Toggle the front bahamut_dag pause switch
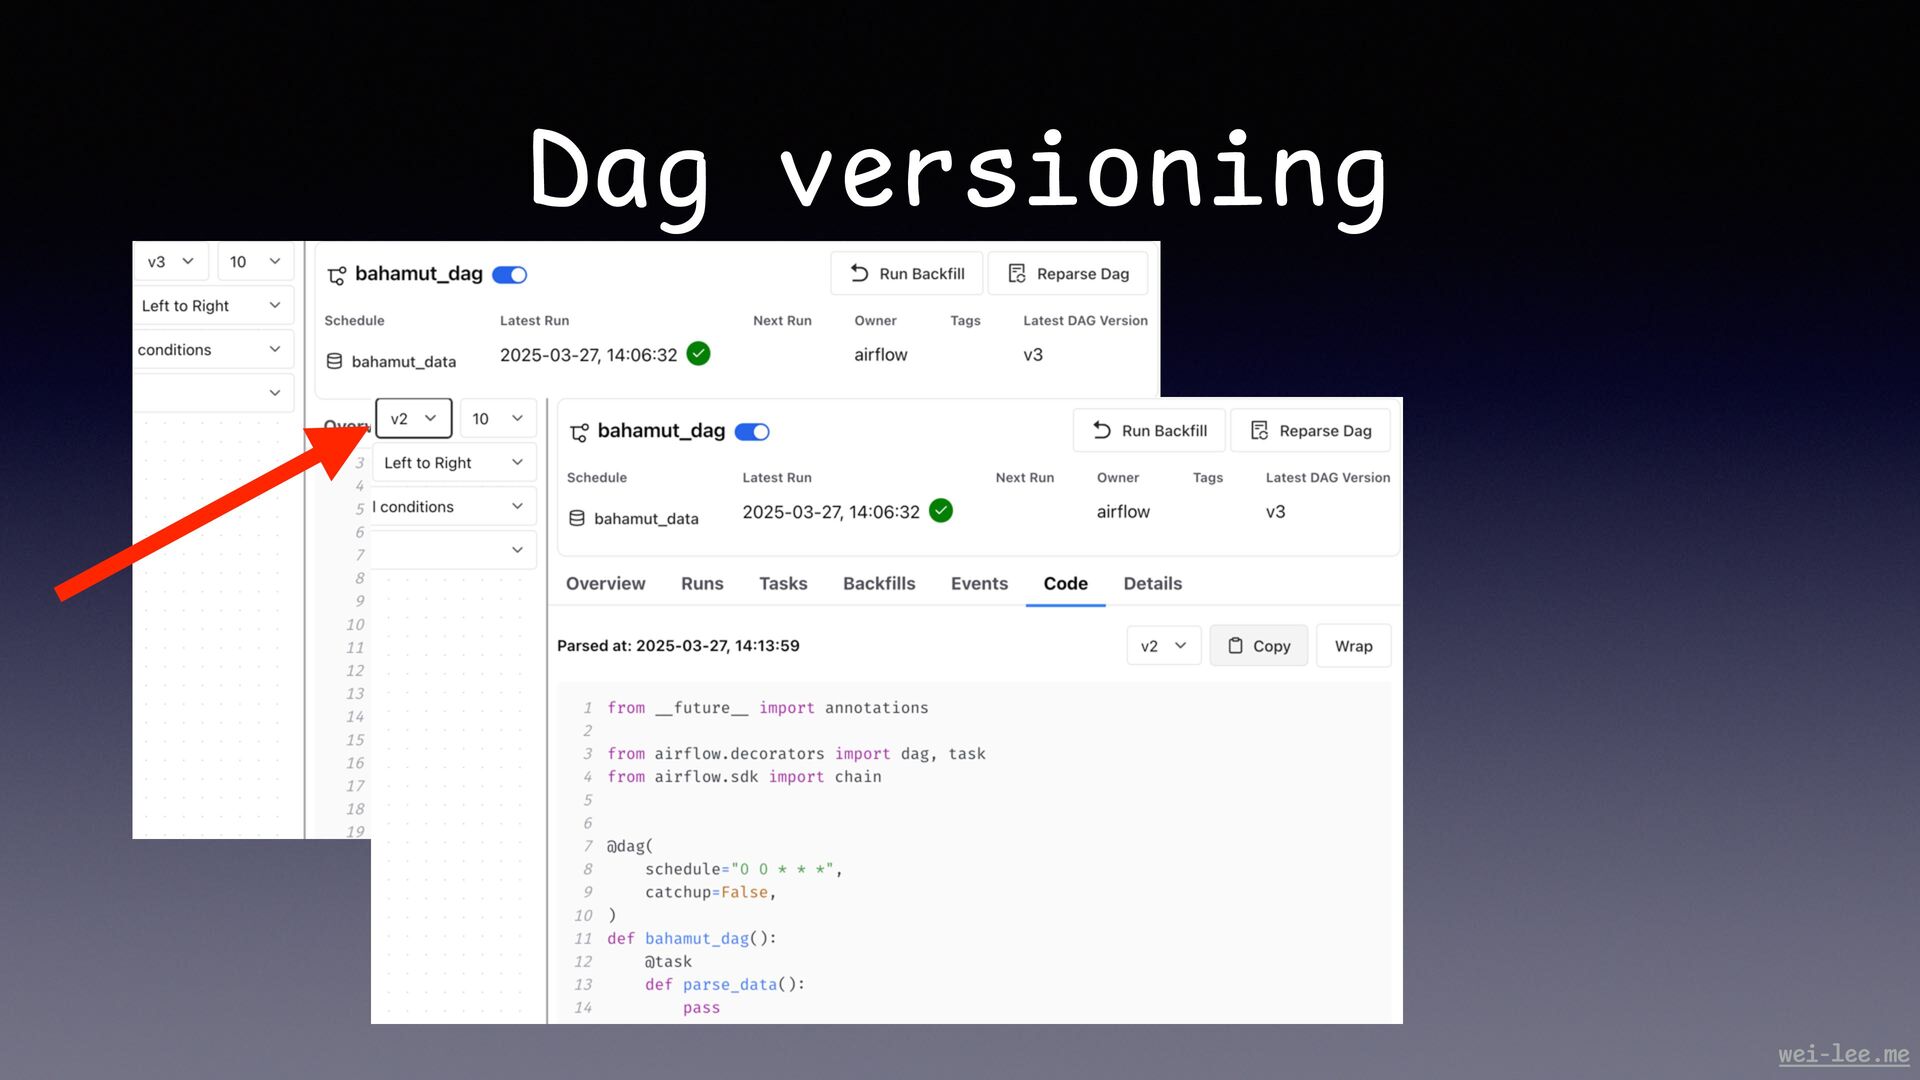 (x=752, y=432)
